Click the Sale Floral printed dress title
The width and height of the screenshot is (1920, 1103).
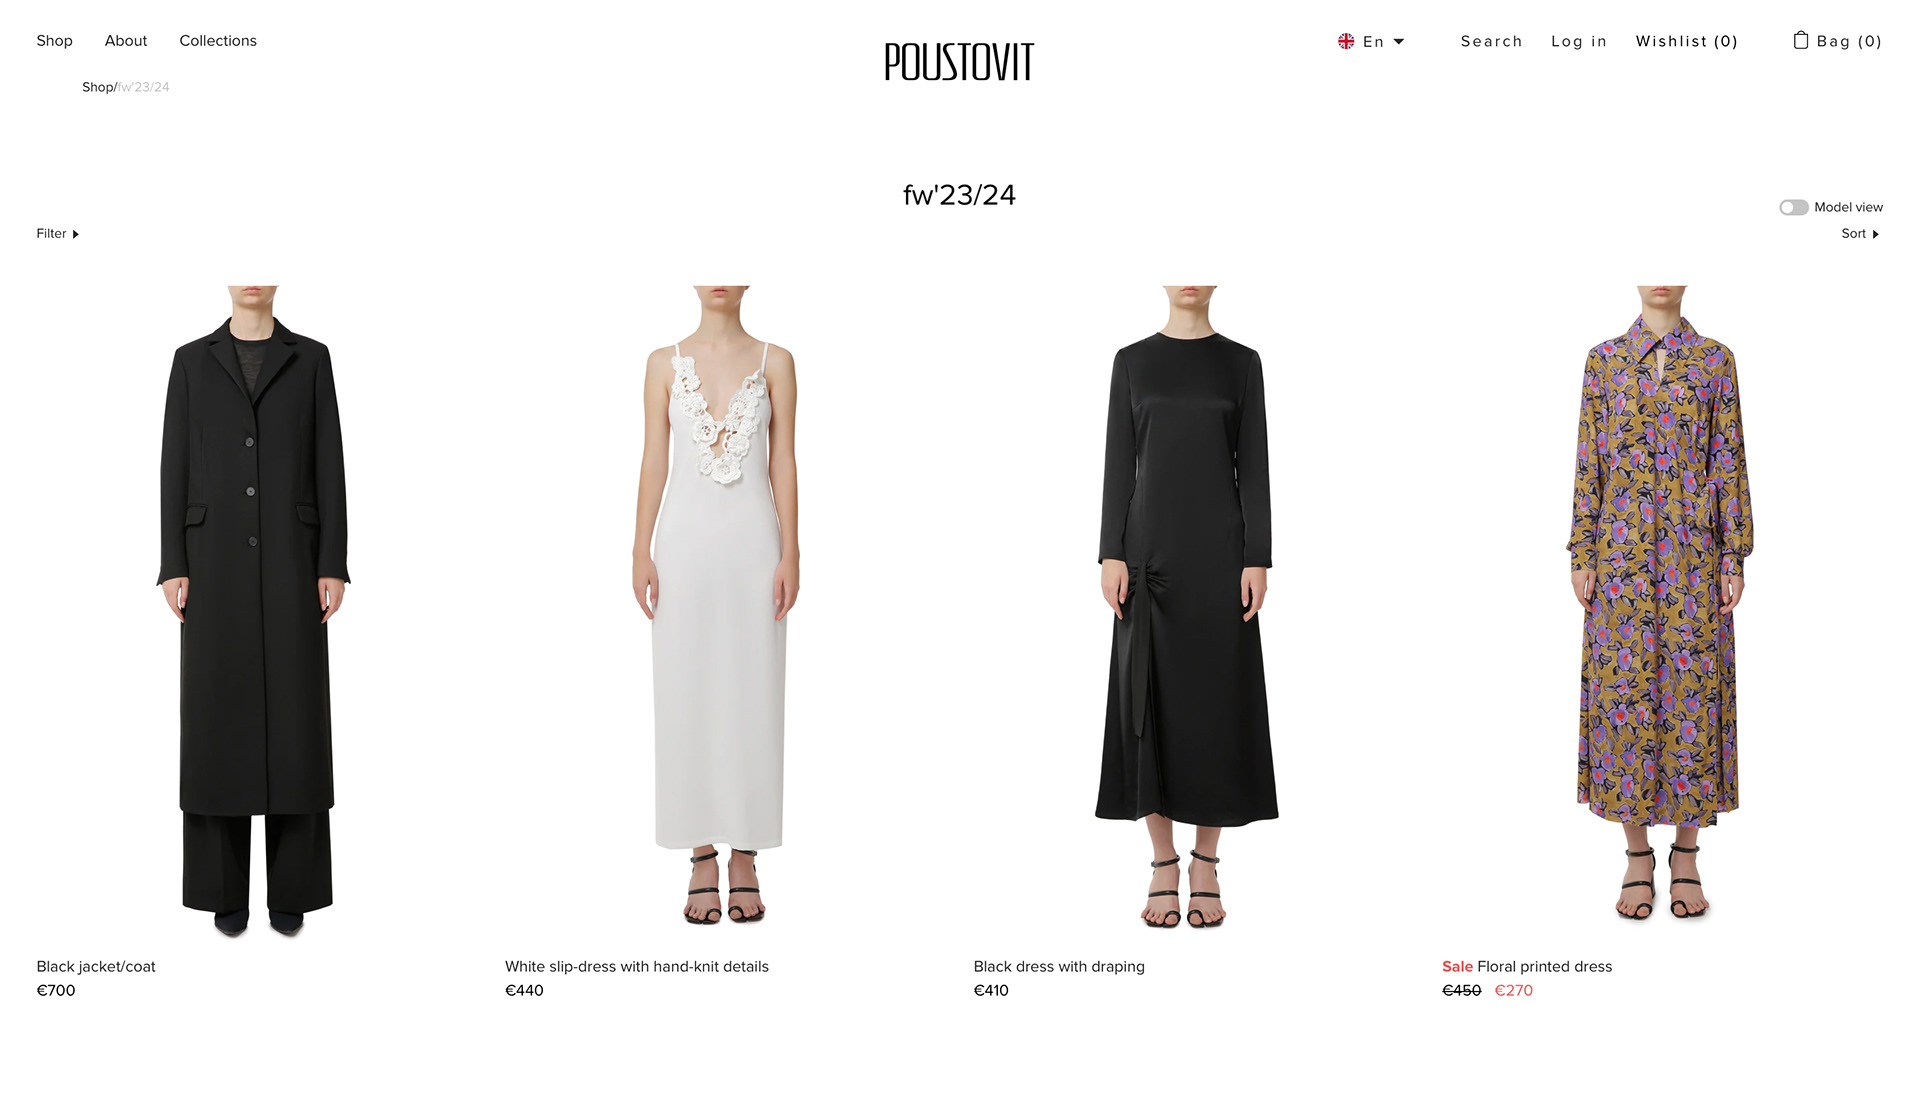coord(1527,966)
